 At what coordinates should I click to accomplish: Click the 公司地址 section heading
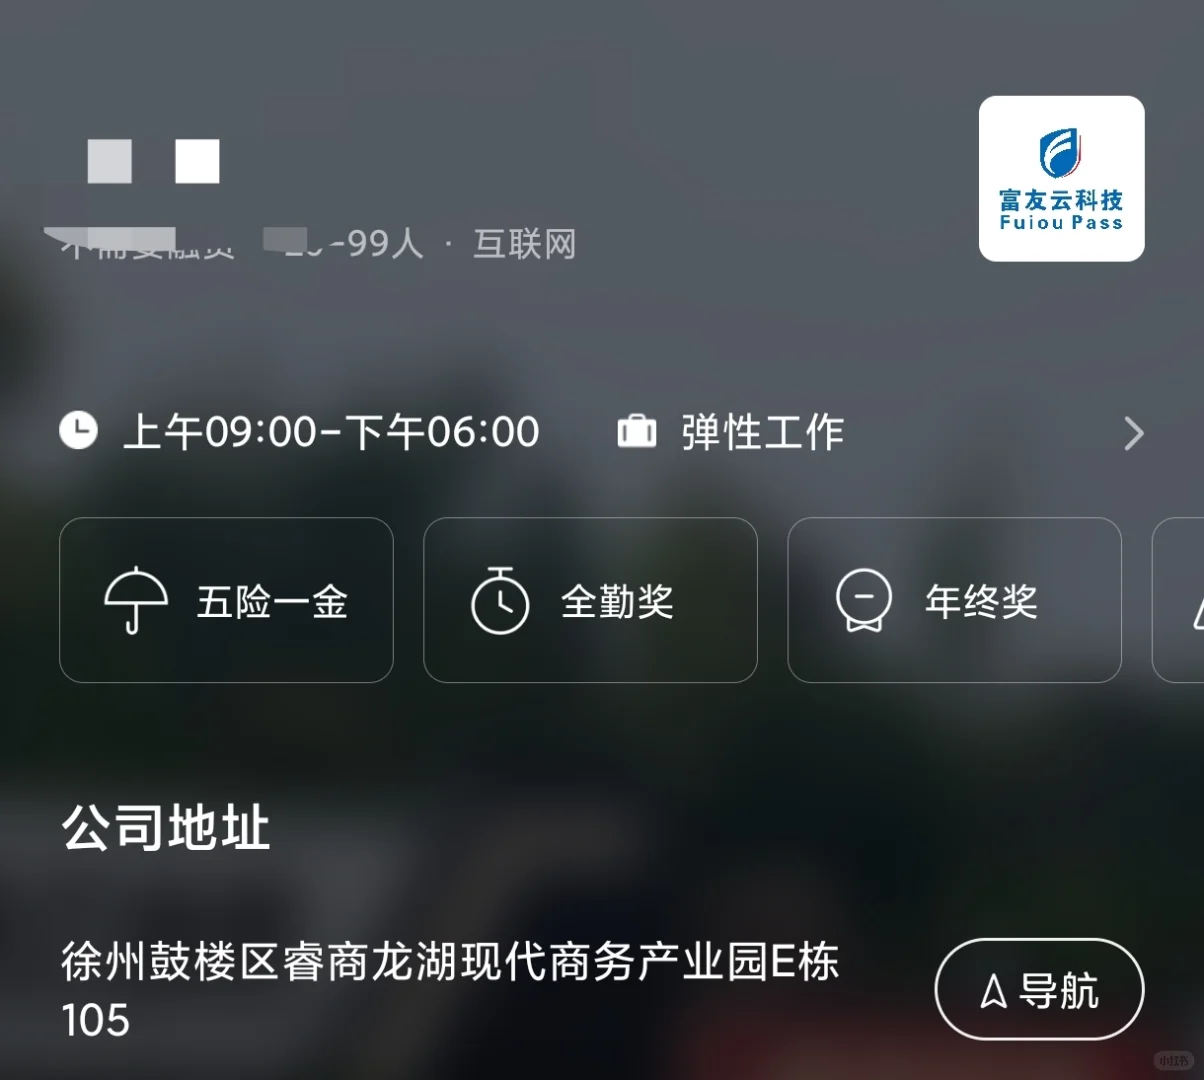pos(166,828)
